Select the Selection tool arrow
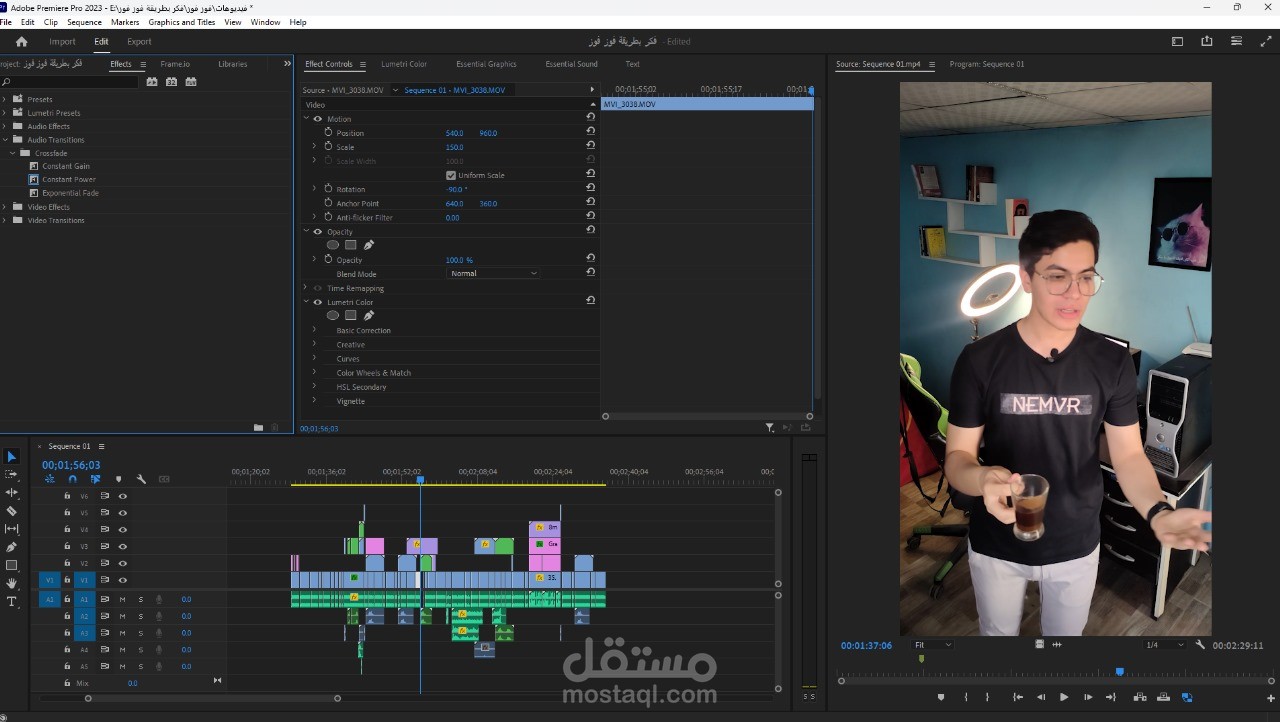This screenshot has height=722, width=1280. (12, 456)
